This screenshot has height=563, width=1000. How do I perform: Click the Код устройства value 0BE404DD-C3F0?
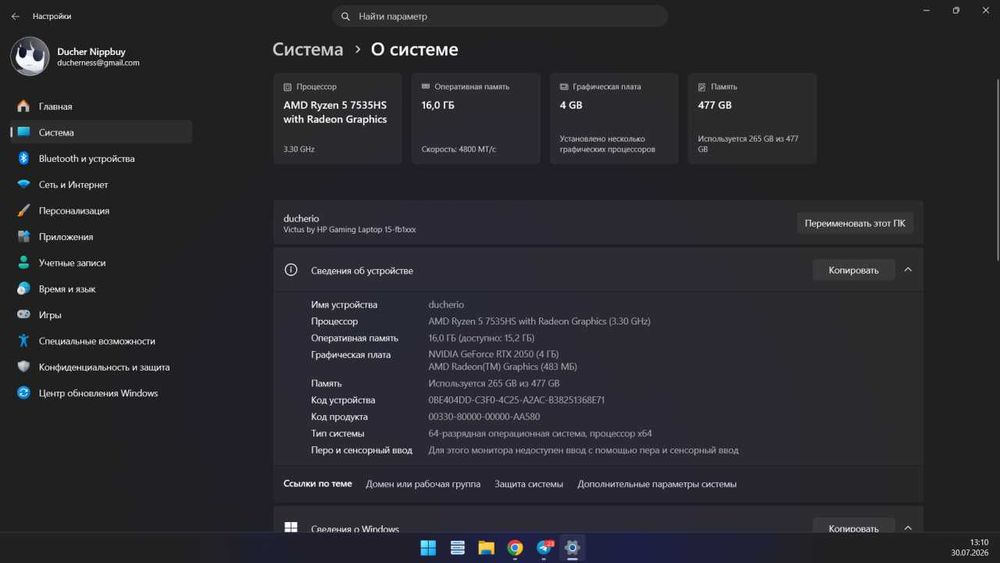pyautogui.click(x=517, y=400)
